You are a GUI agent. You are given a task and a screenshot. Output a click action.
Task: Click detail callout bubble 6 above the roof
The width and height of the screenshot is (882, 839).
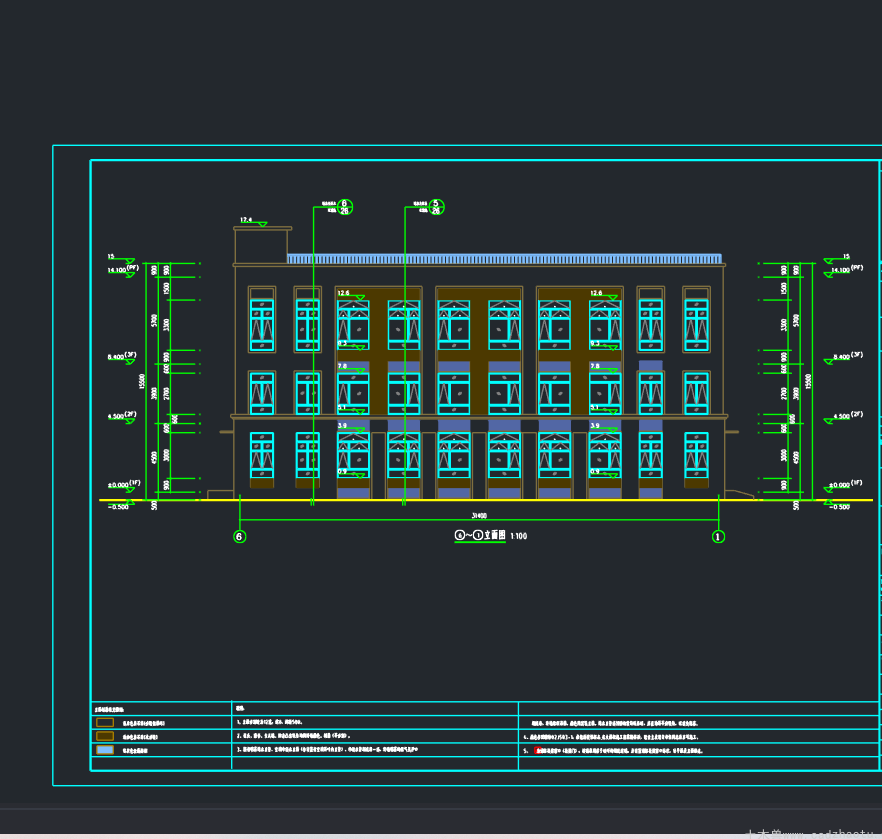(345, 207)
